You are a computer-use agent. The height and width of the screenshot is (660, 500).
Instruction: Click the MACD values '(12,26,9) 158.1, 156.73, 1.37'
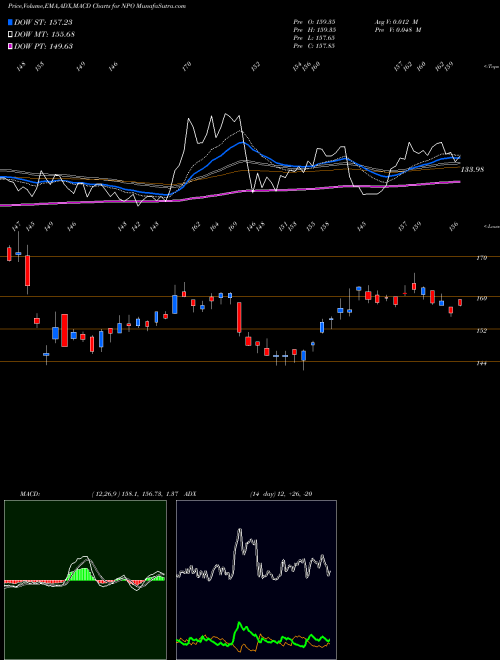(x=136, y=494)
